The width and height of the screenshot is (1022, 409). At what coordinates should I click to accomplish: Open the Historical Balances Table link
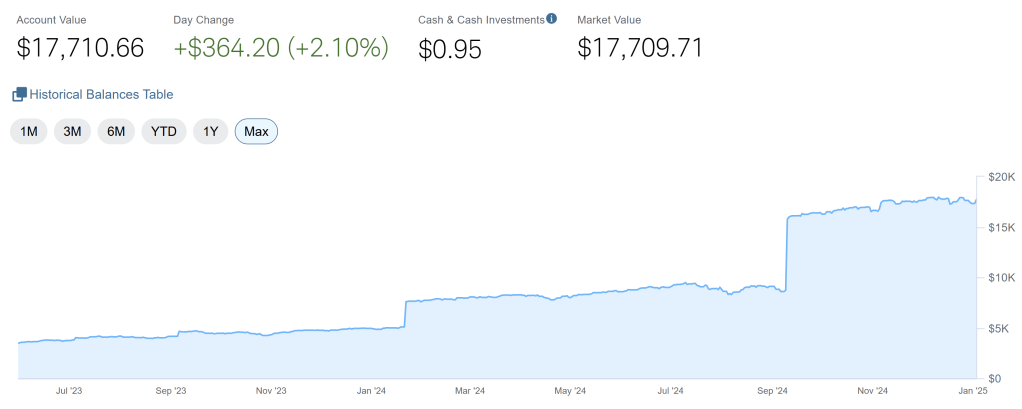(101, 95)
